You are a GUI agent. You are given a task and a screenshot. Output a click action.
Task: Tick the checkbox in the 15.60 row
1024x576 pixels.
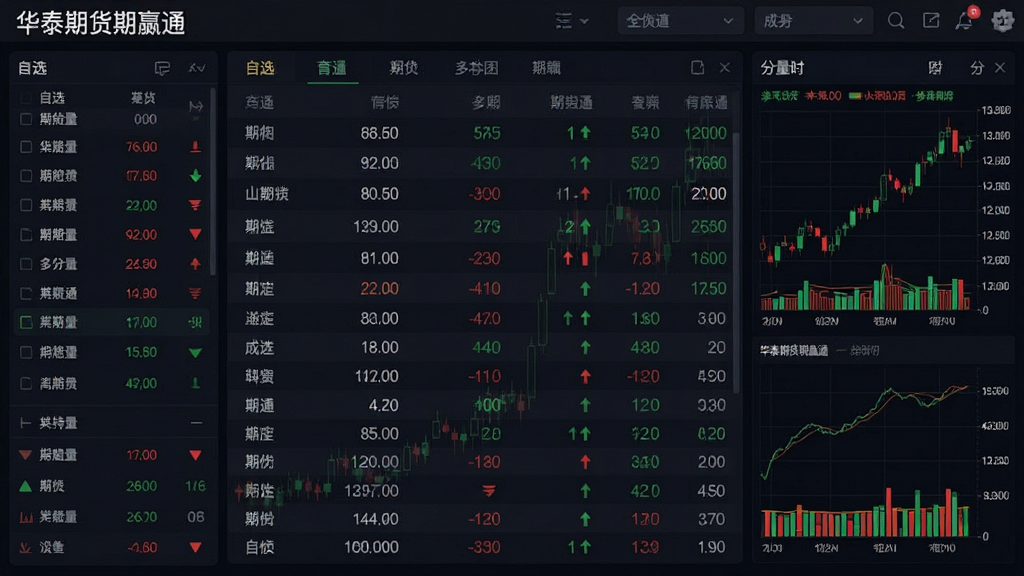(26, 353)
